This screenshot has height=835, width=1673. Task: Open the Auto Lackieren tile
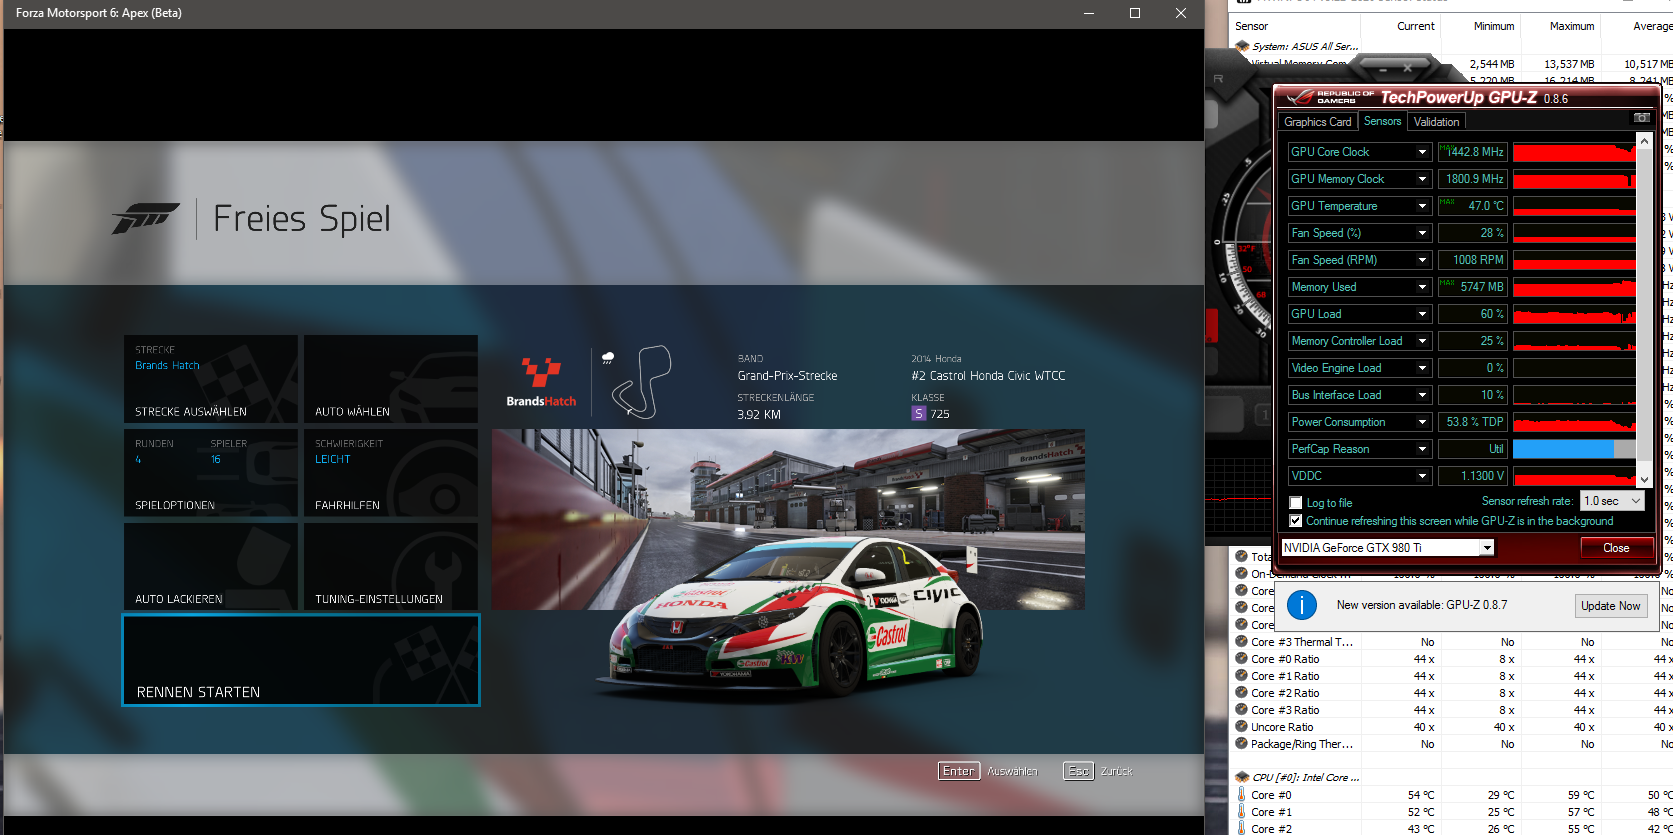(x=211, y=567)
